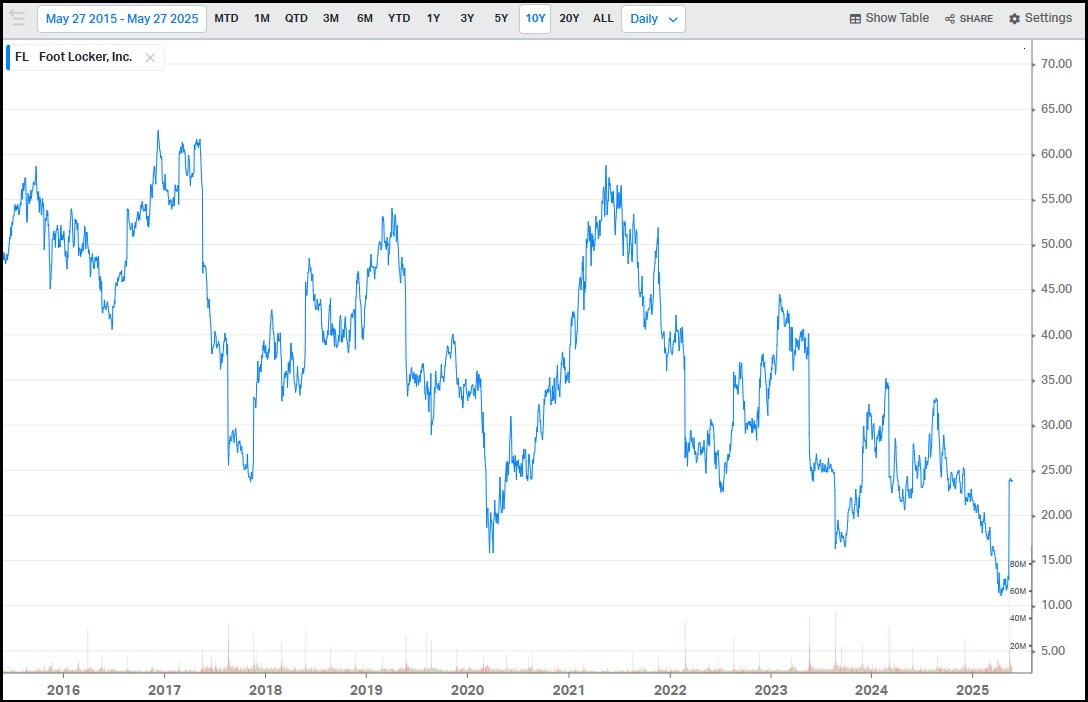Click the 2025 x-axis label

click(x=973, y=690)
